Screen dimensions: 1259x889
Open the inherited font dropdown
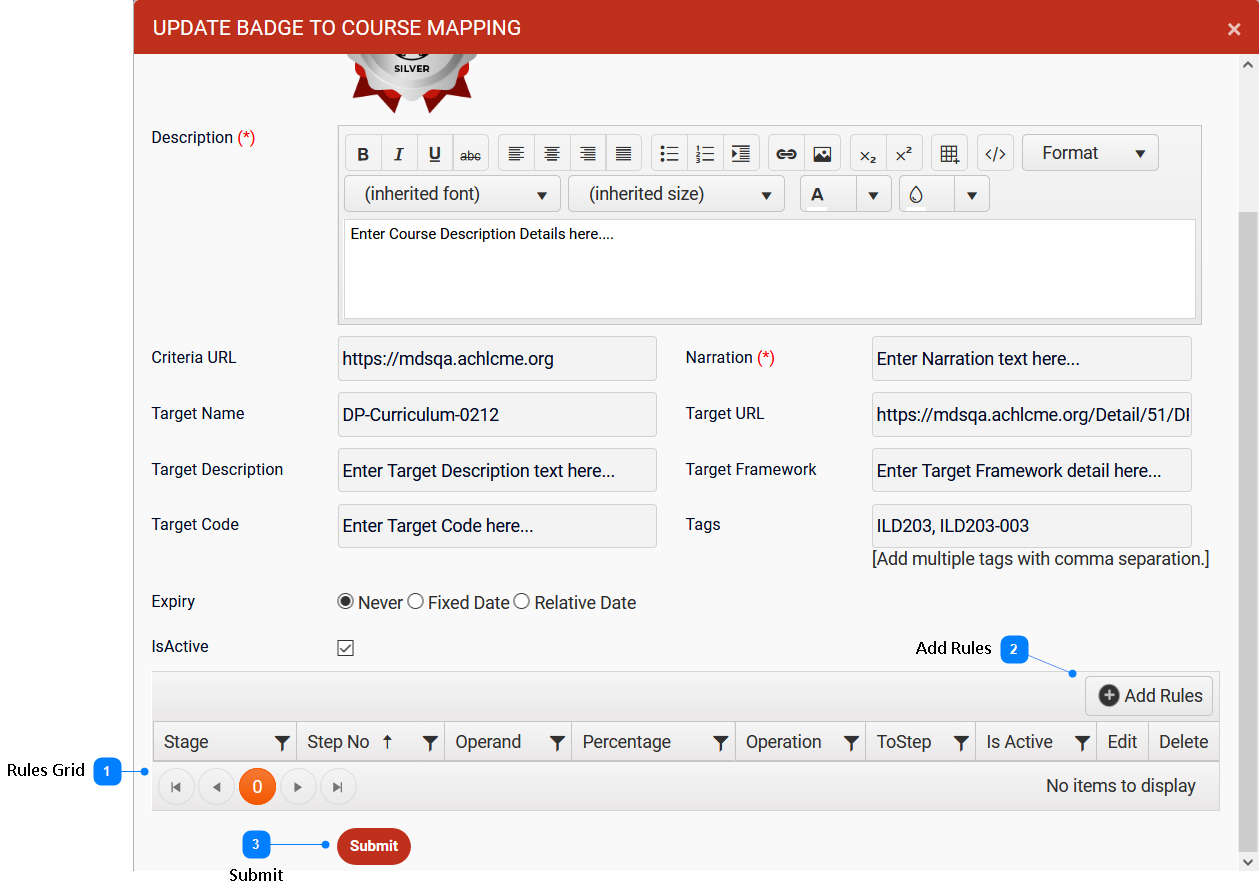point(452,194)
